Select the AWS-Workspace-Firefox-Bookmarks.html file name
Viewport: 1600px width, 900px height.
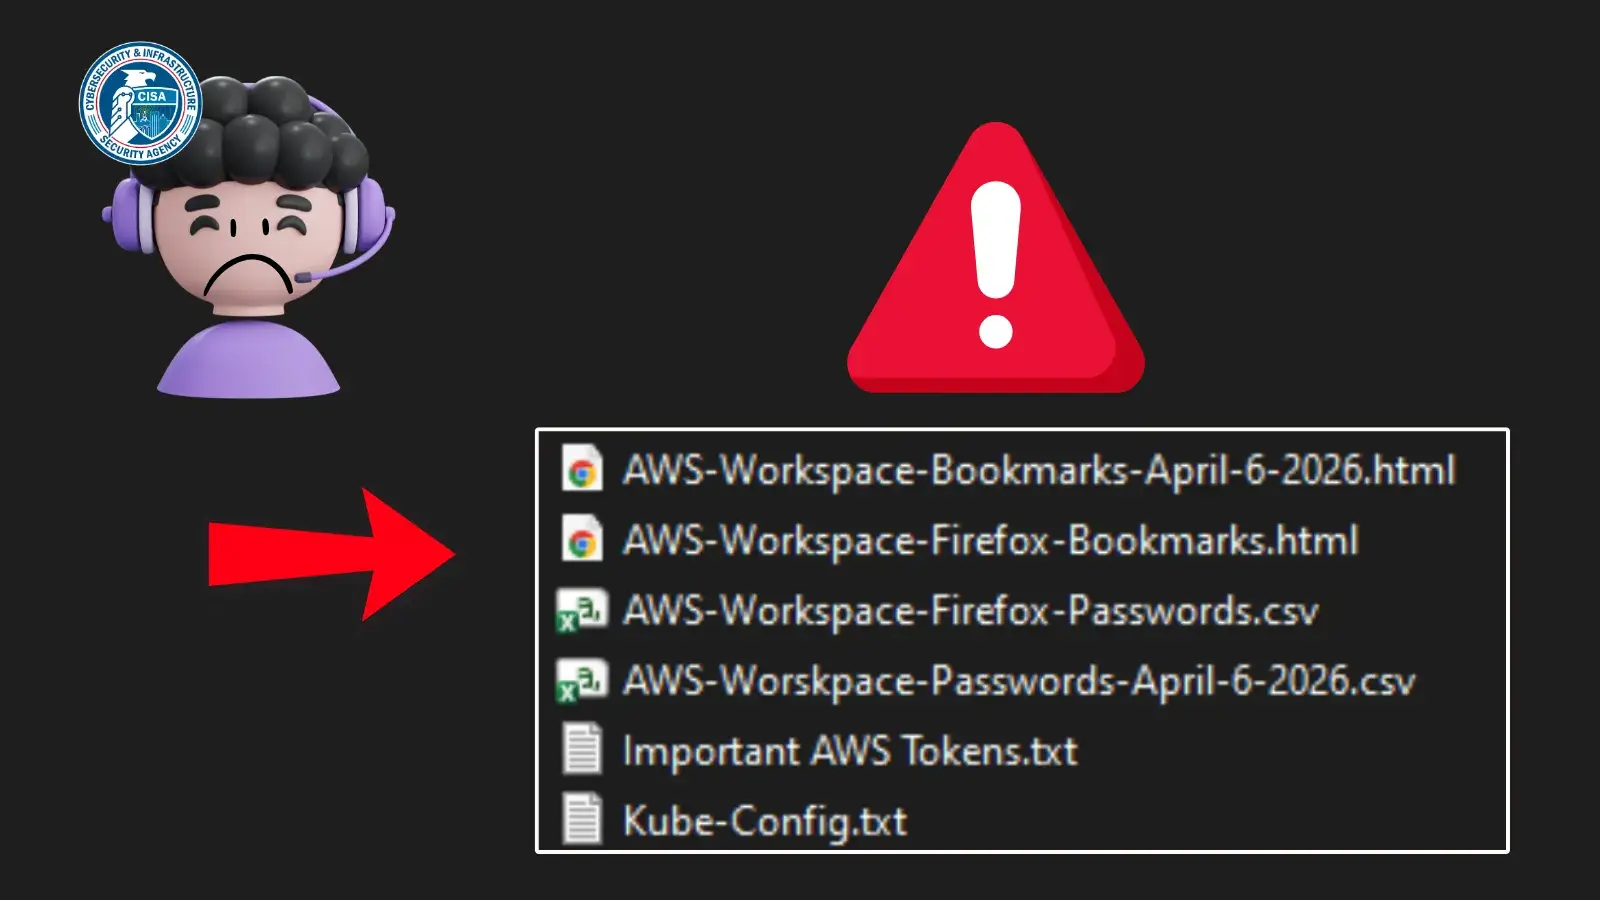(991, 540)
